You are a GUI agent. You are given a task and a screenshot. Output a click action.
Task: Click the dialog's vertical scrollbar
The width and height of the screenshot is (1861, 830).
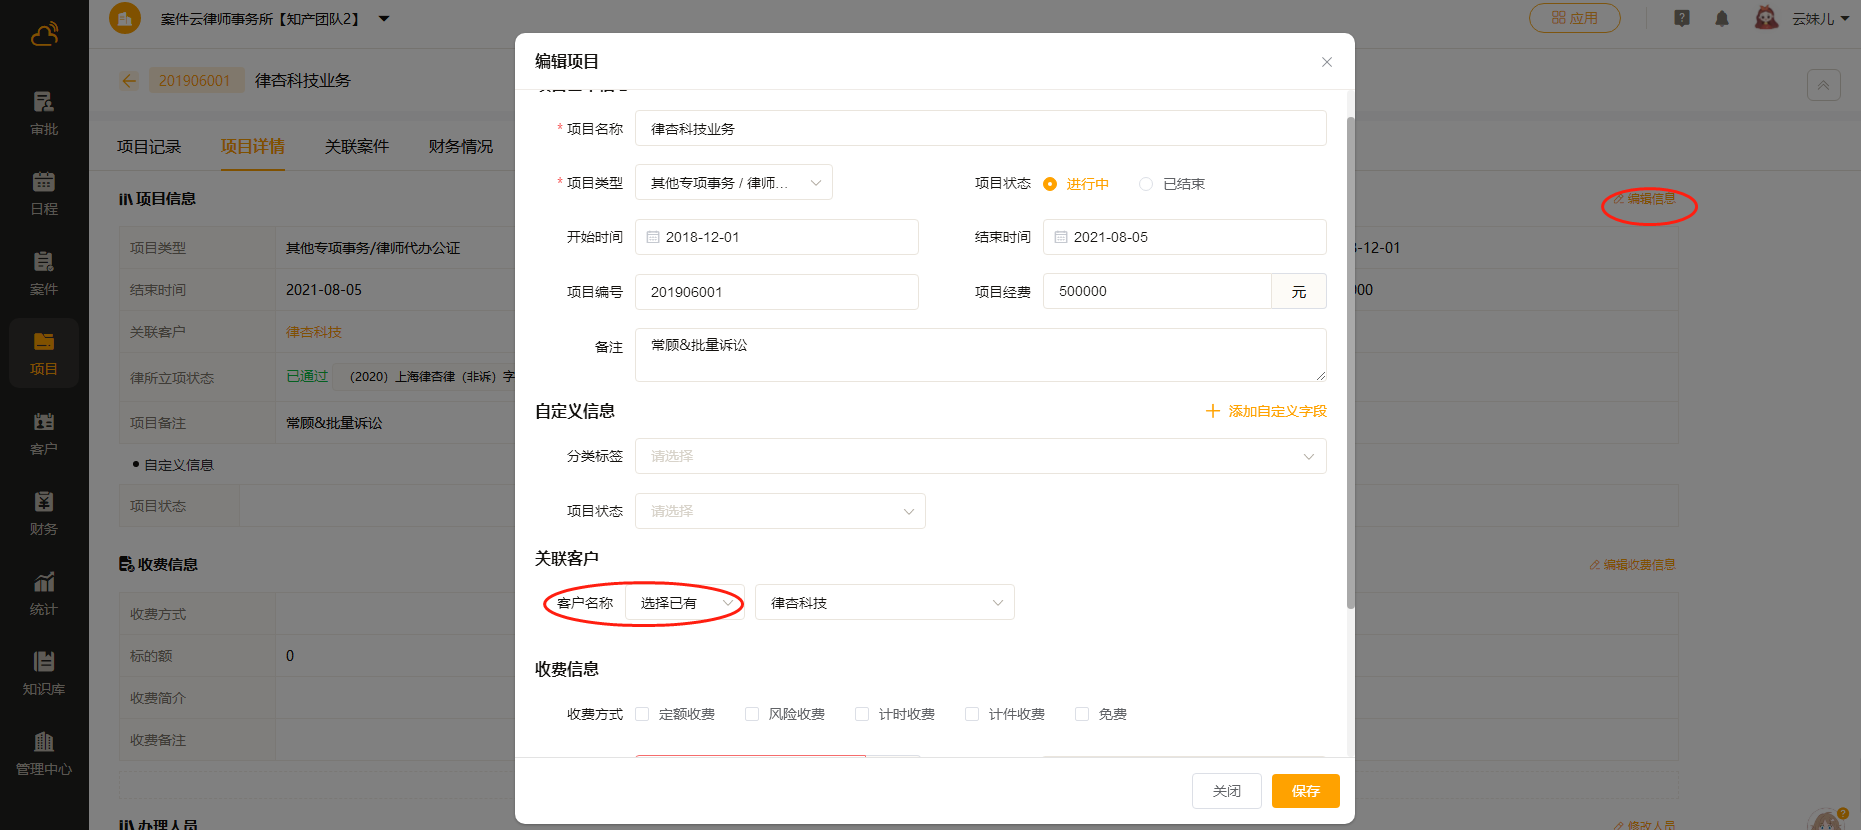[x=1350, y=360]
